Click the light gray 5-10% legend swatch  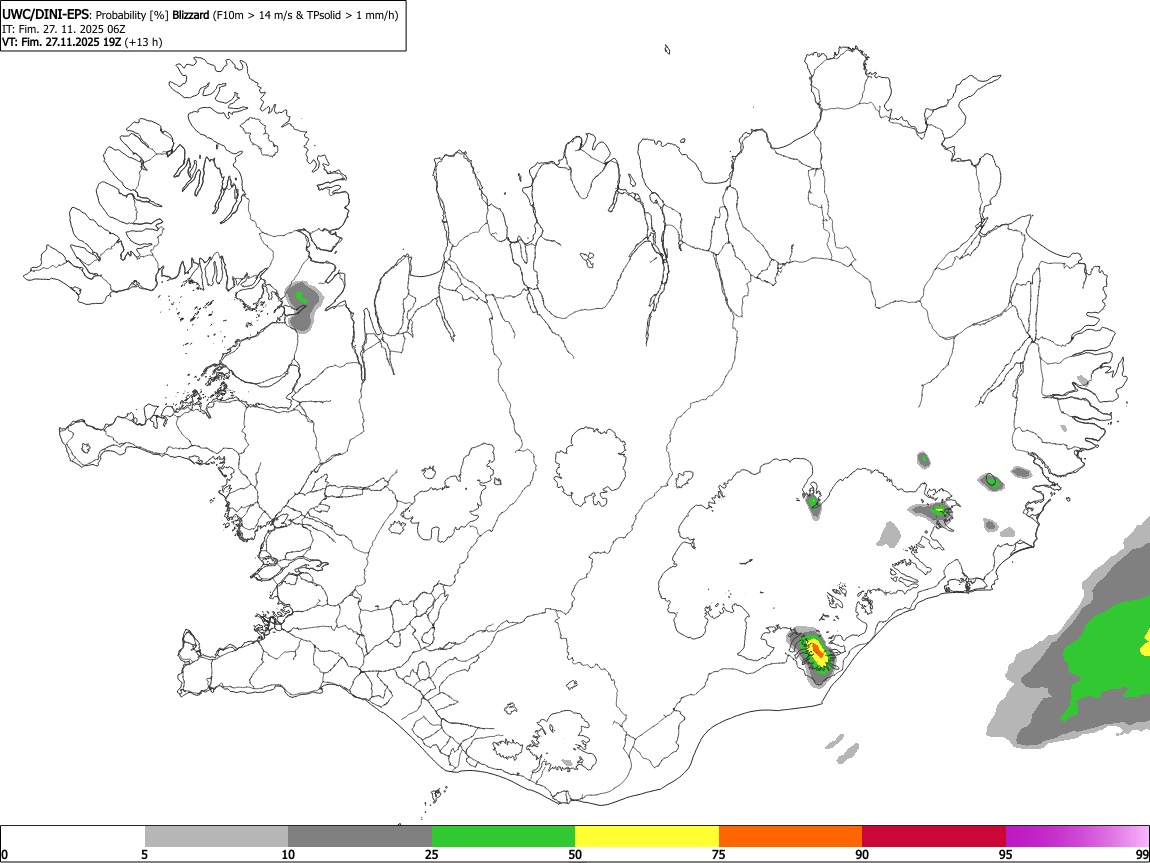[216, 836]
